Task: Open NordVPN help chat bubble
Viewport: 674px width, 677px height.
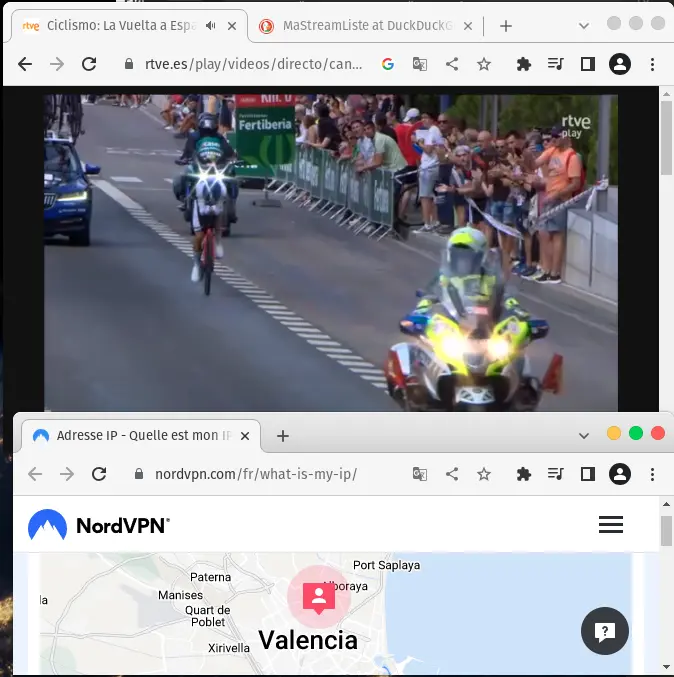Action: click(x=604, y=631)
